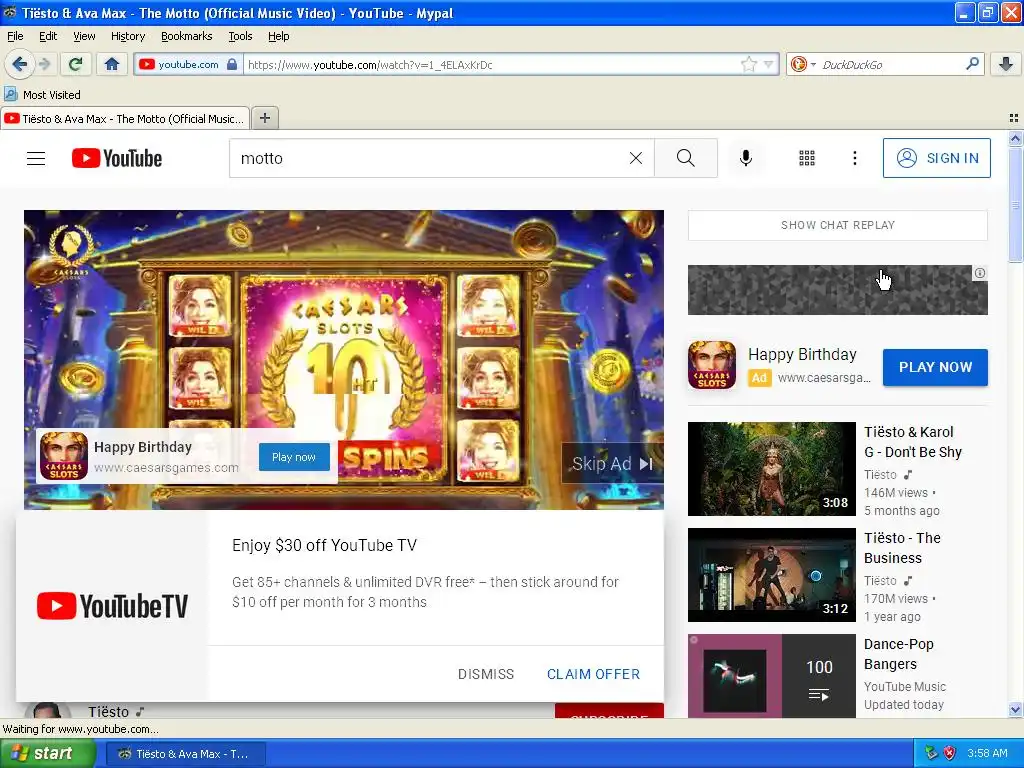
Task: Clear the YouTube search text with X
Action: 635,158
